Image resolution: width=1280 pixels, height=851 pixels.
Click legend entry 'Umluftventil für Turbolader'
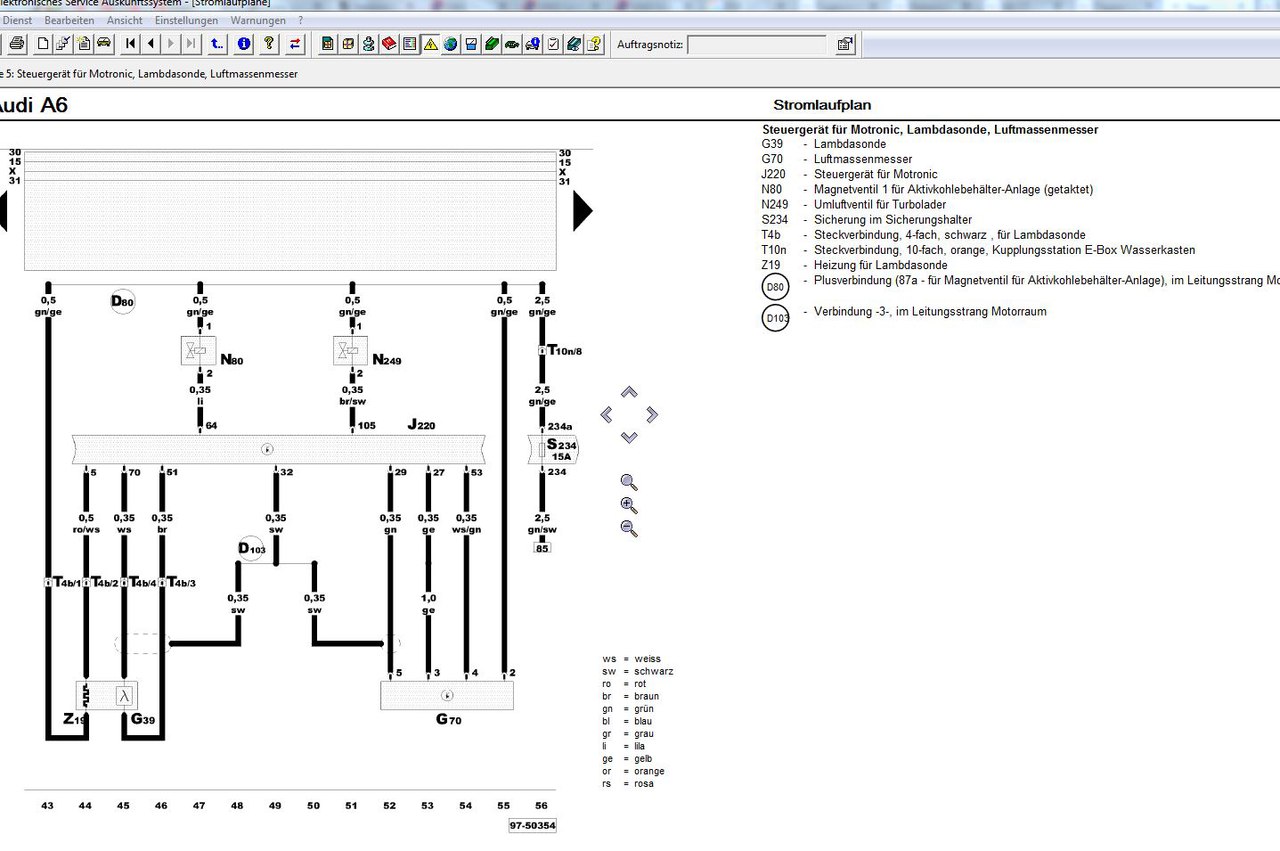(x=880, y=205)
